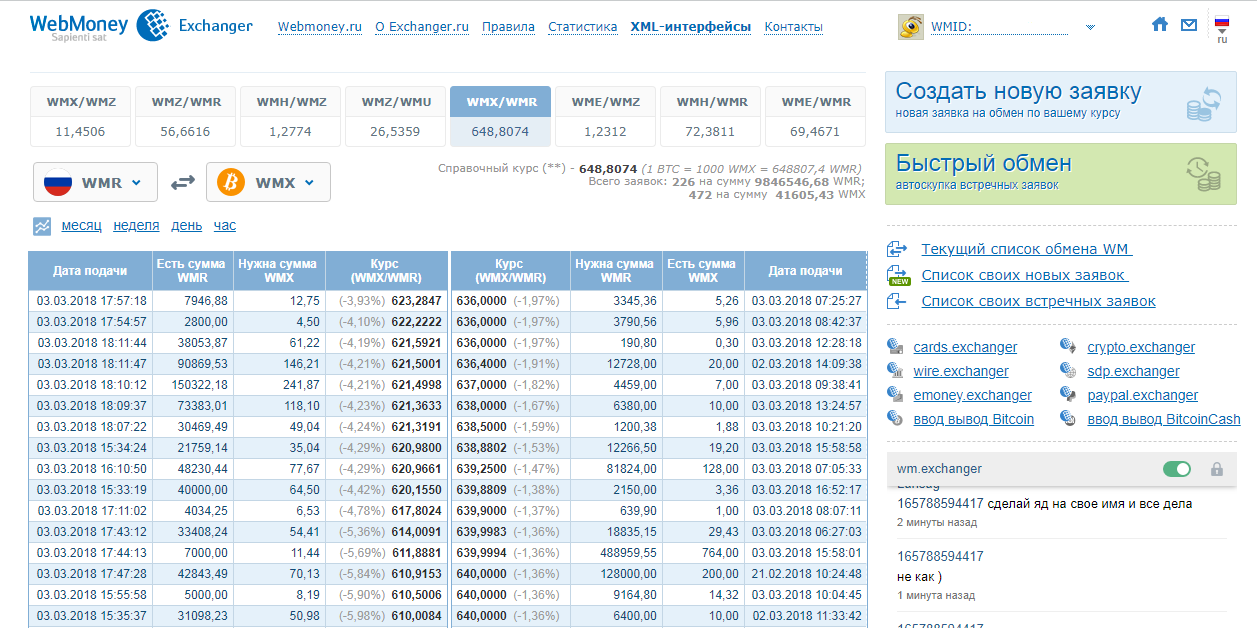
Task: Open the WMX currency dropdown
Action: [x=268, y=183]
